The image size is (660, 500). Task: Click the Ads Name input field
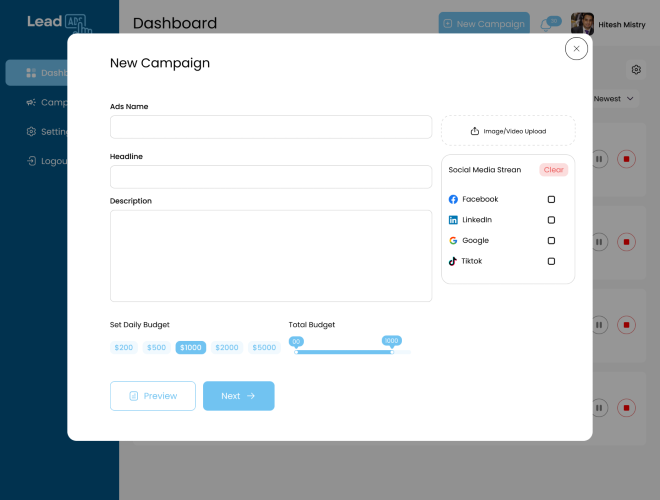271,127
